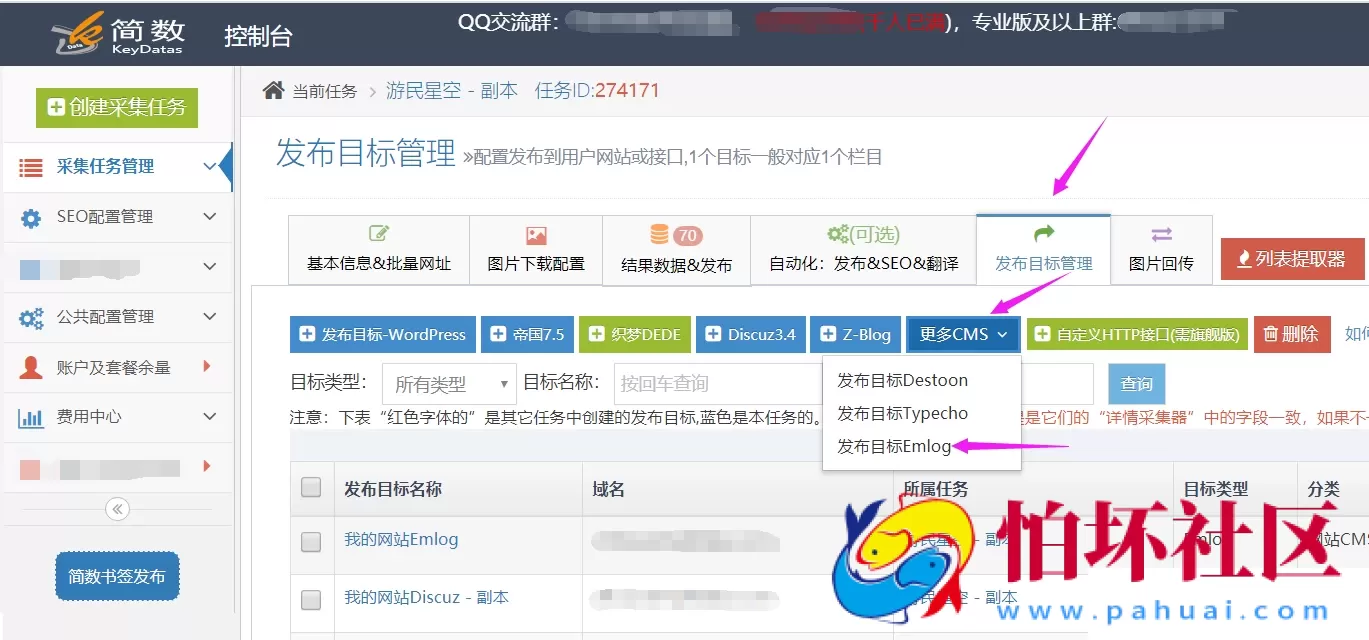
Task: Toggle the select-all checkbox in table header
Action: tap(311, 488)
